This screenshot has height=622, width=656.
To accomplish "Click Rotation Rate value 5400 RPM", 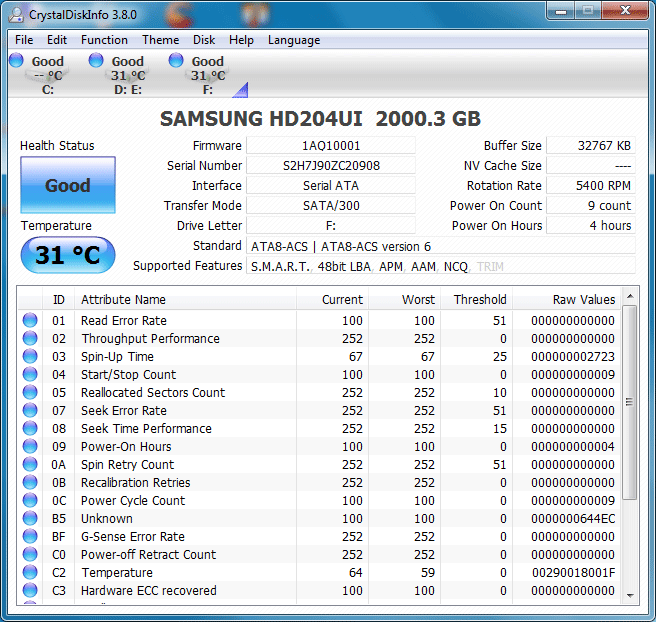I will pos(591,186).
